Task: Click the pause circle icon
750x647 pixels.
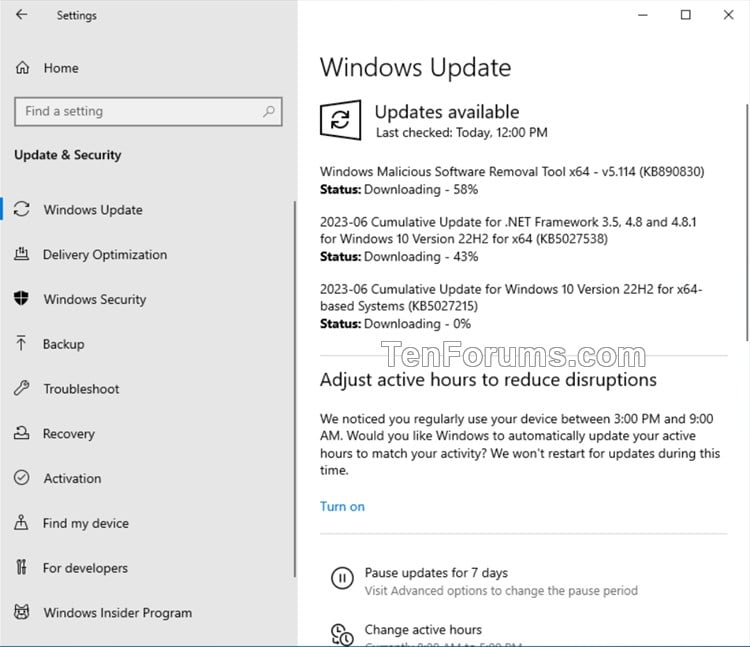Action: 342,578
